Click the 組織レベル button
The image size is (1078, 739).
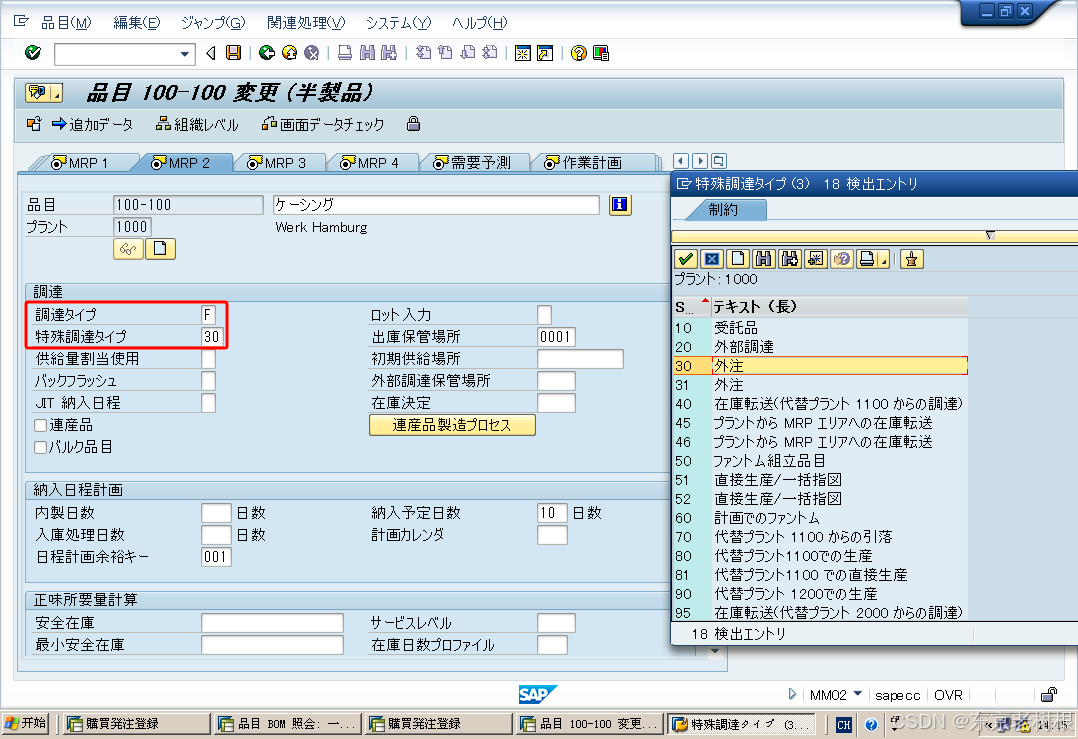coord(197,124)
